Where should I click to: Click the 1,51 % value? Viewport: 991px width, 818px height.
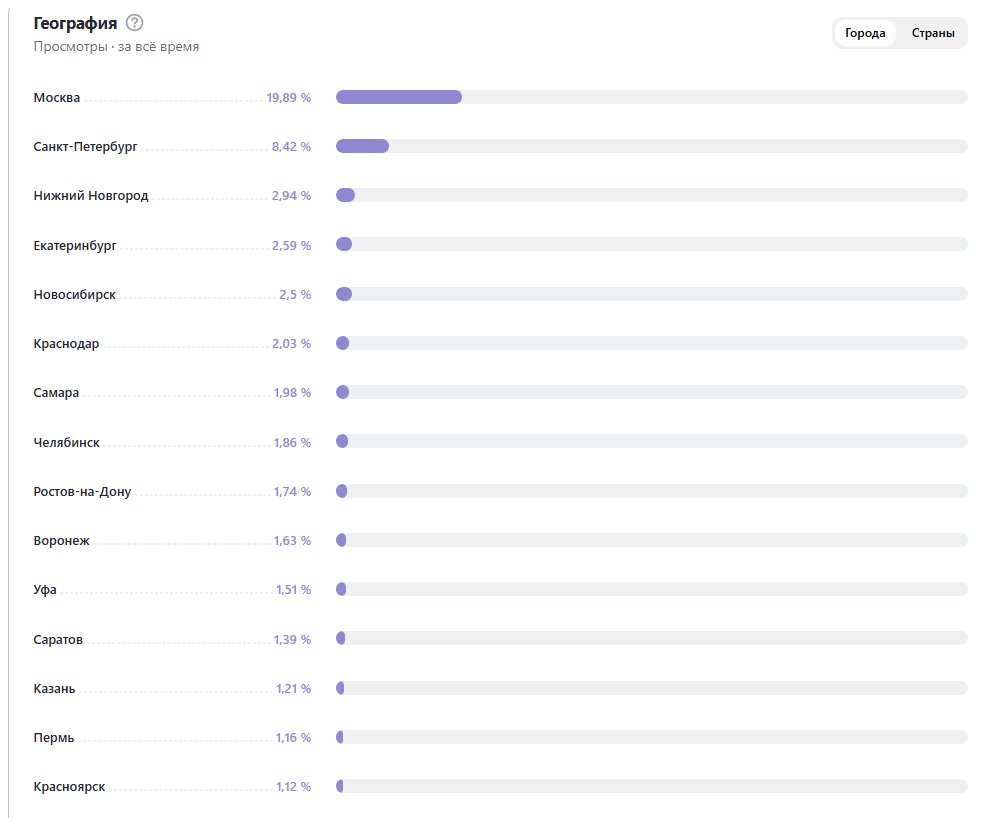293,589
